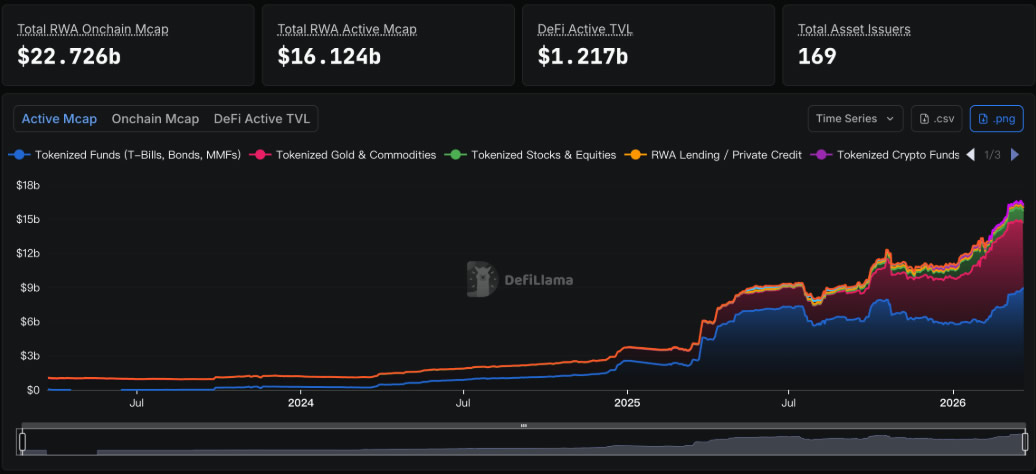
Task: Hide RWA Lending / Private Credit series
Action: coord(713,155)
